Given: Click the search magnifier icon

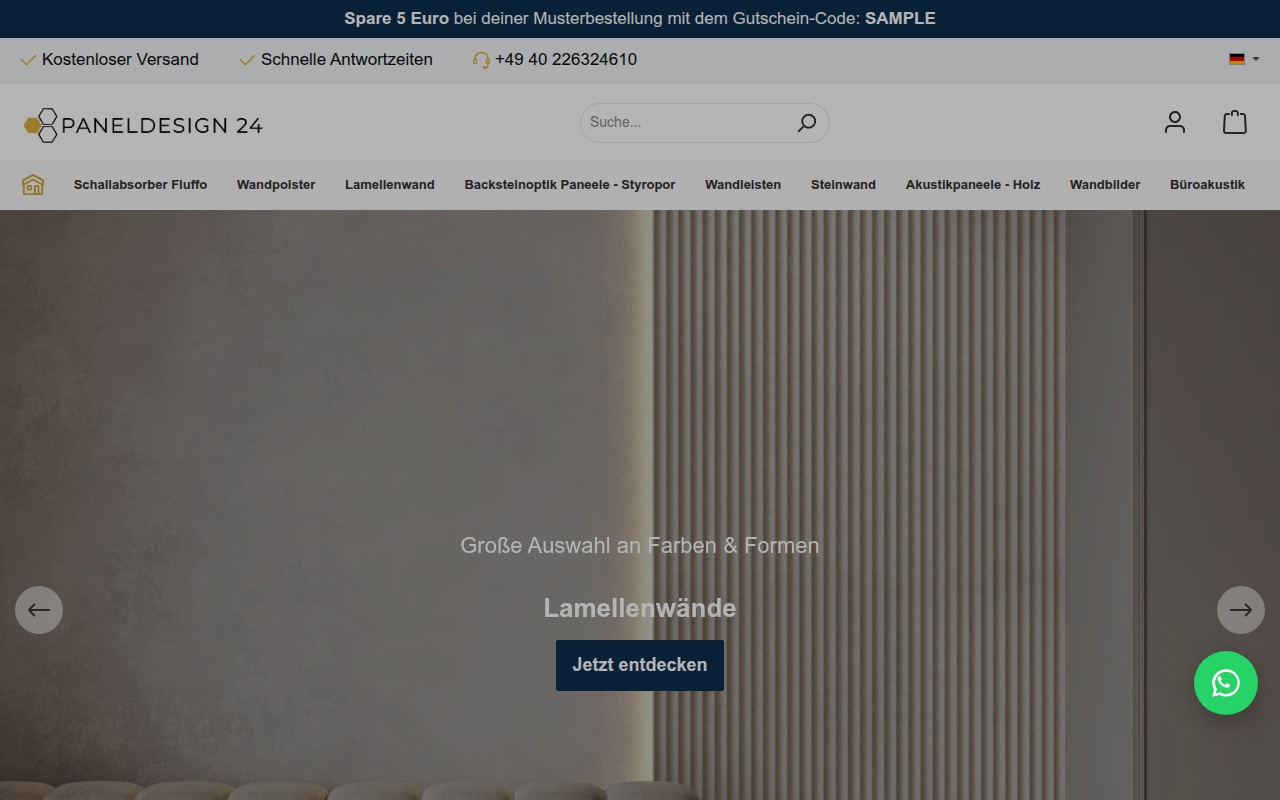Looking at the screenshot, I should [x=806, y=123].
